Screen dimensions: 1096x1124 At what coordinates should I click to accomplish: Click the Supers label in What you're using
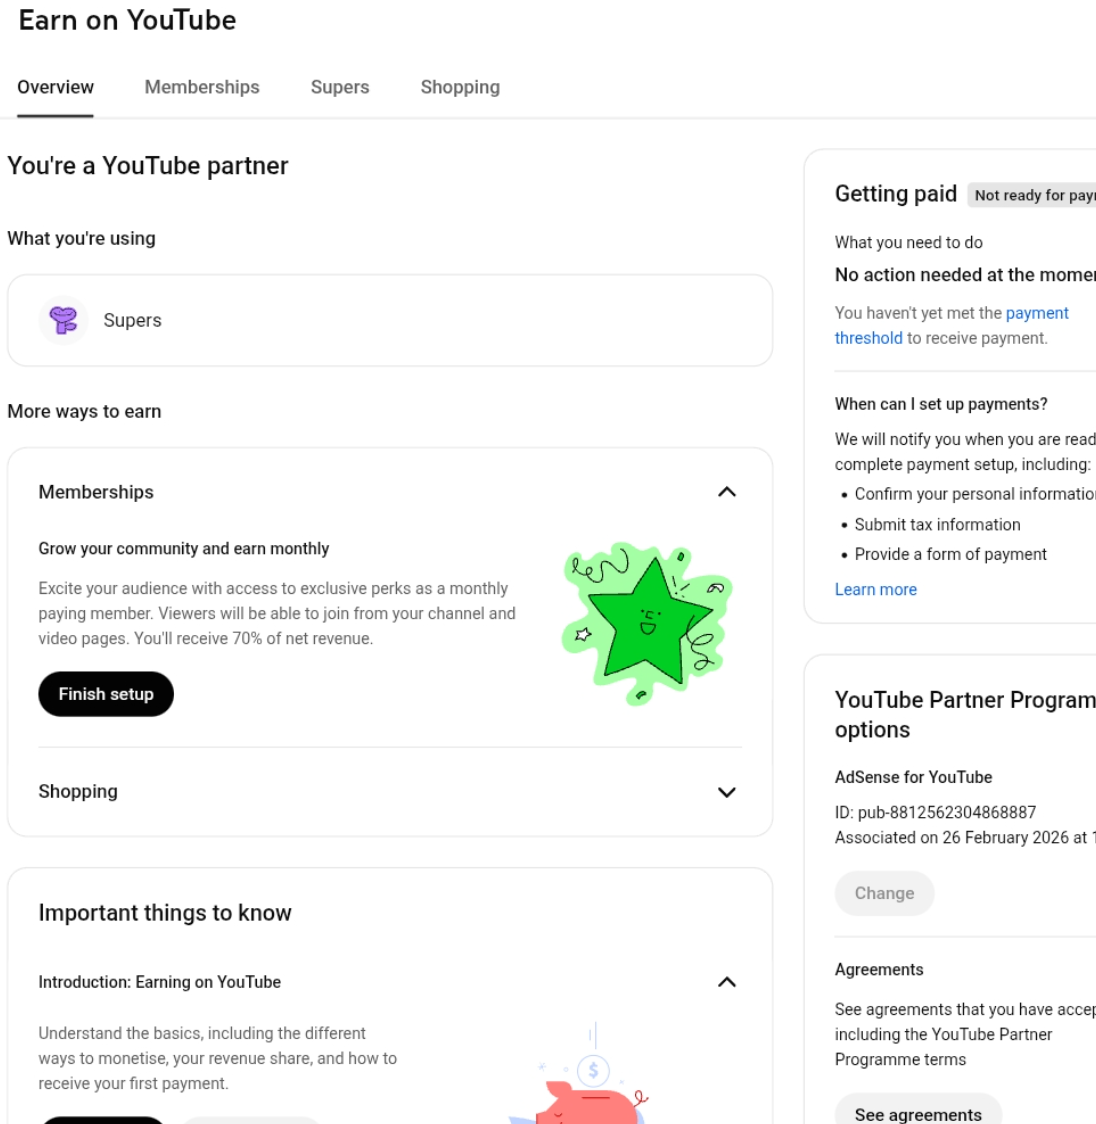(x=132, y=320)
